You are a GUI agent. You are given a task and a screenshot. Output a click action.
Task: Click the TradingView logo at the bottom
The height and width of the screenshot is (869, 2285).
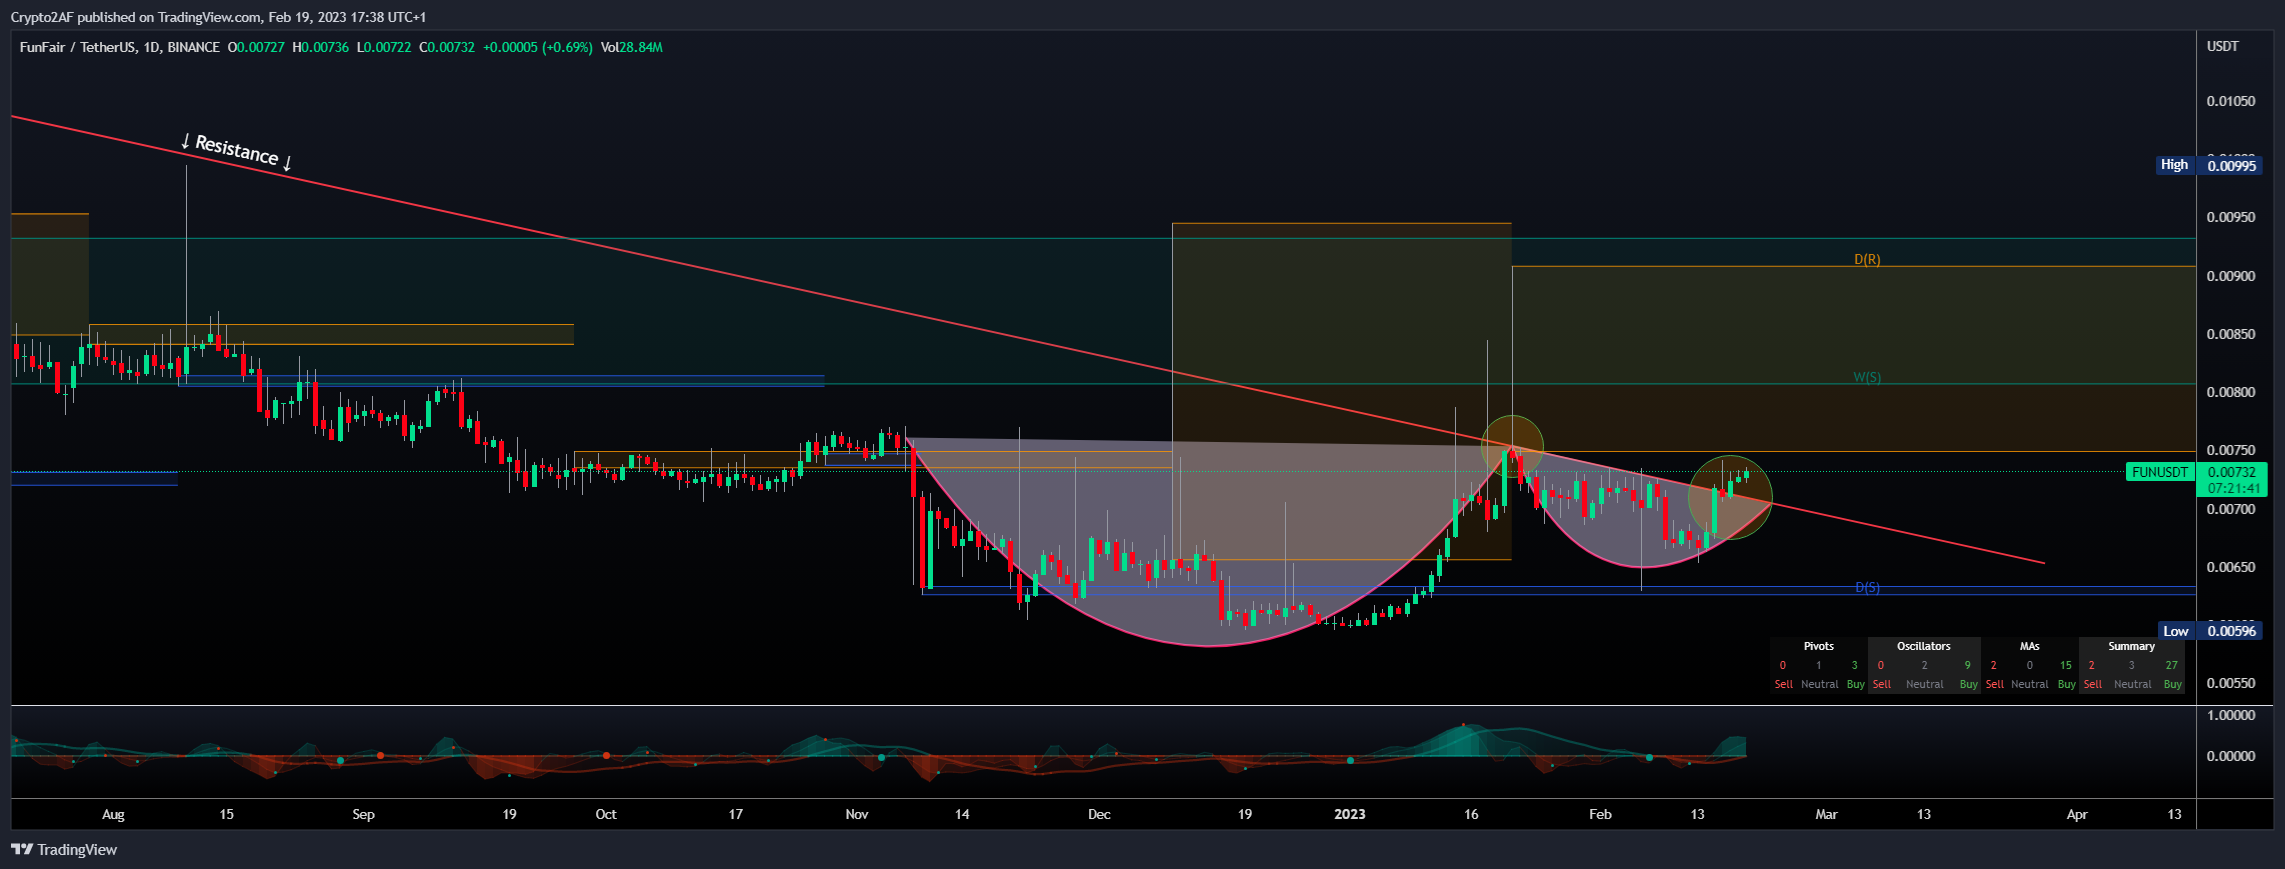[x=64, y=849]
